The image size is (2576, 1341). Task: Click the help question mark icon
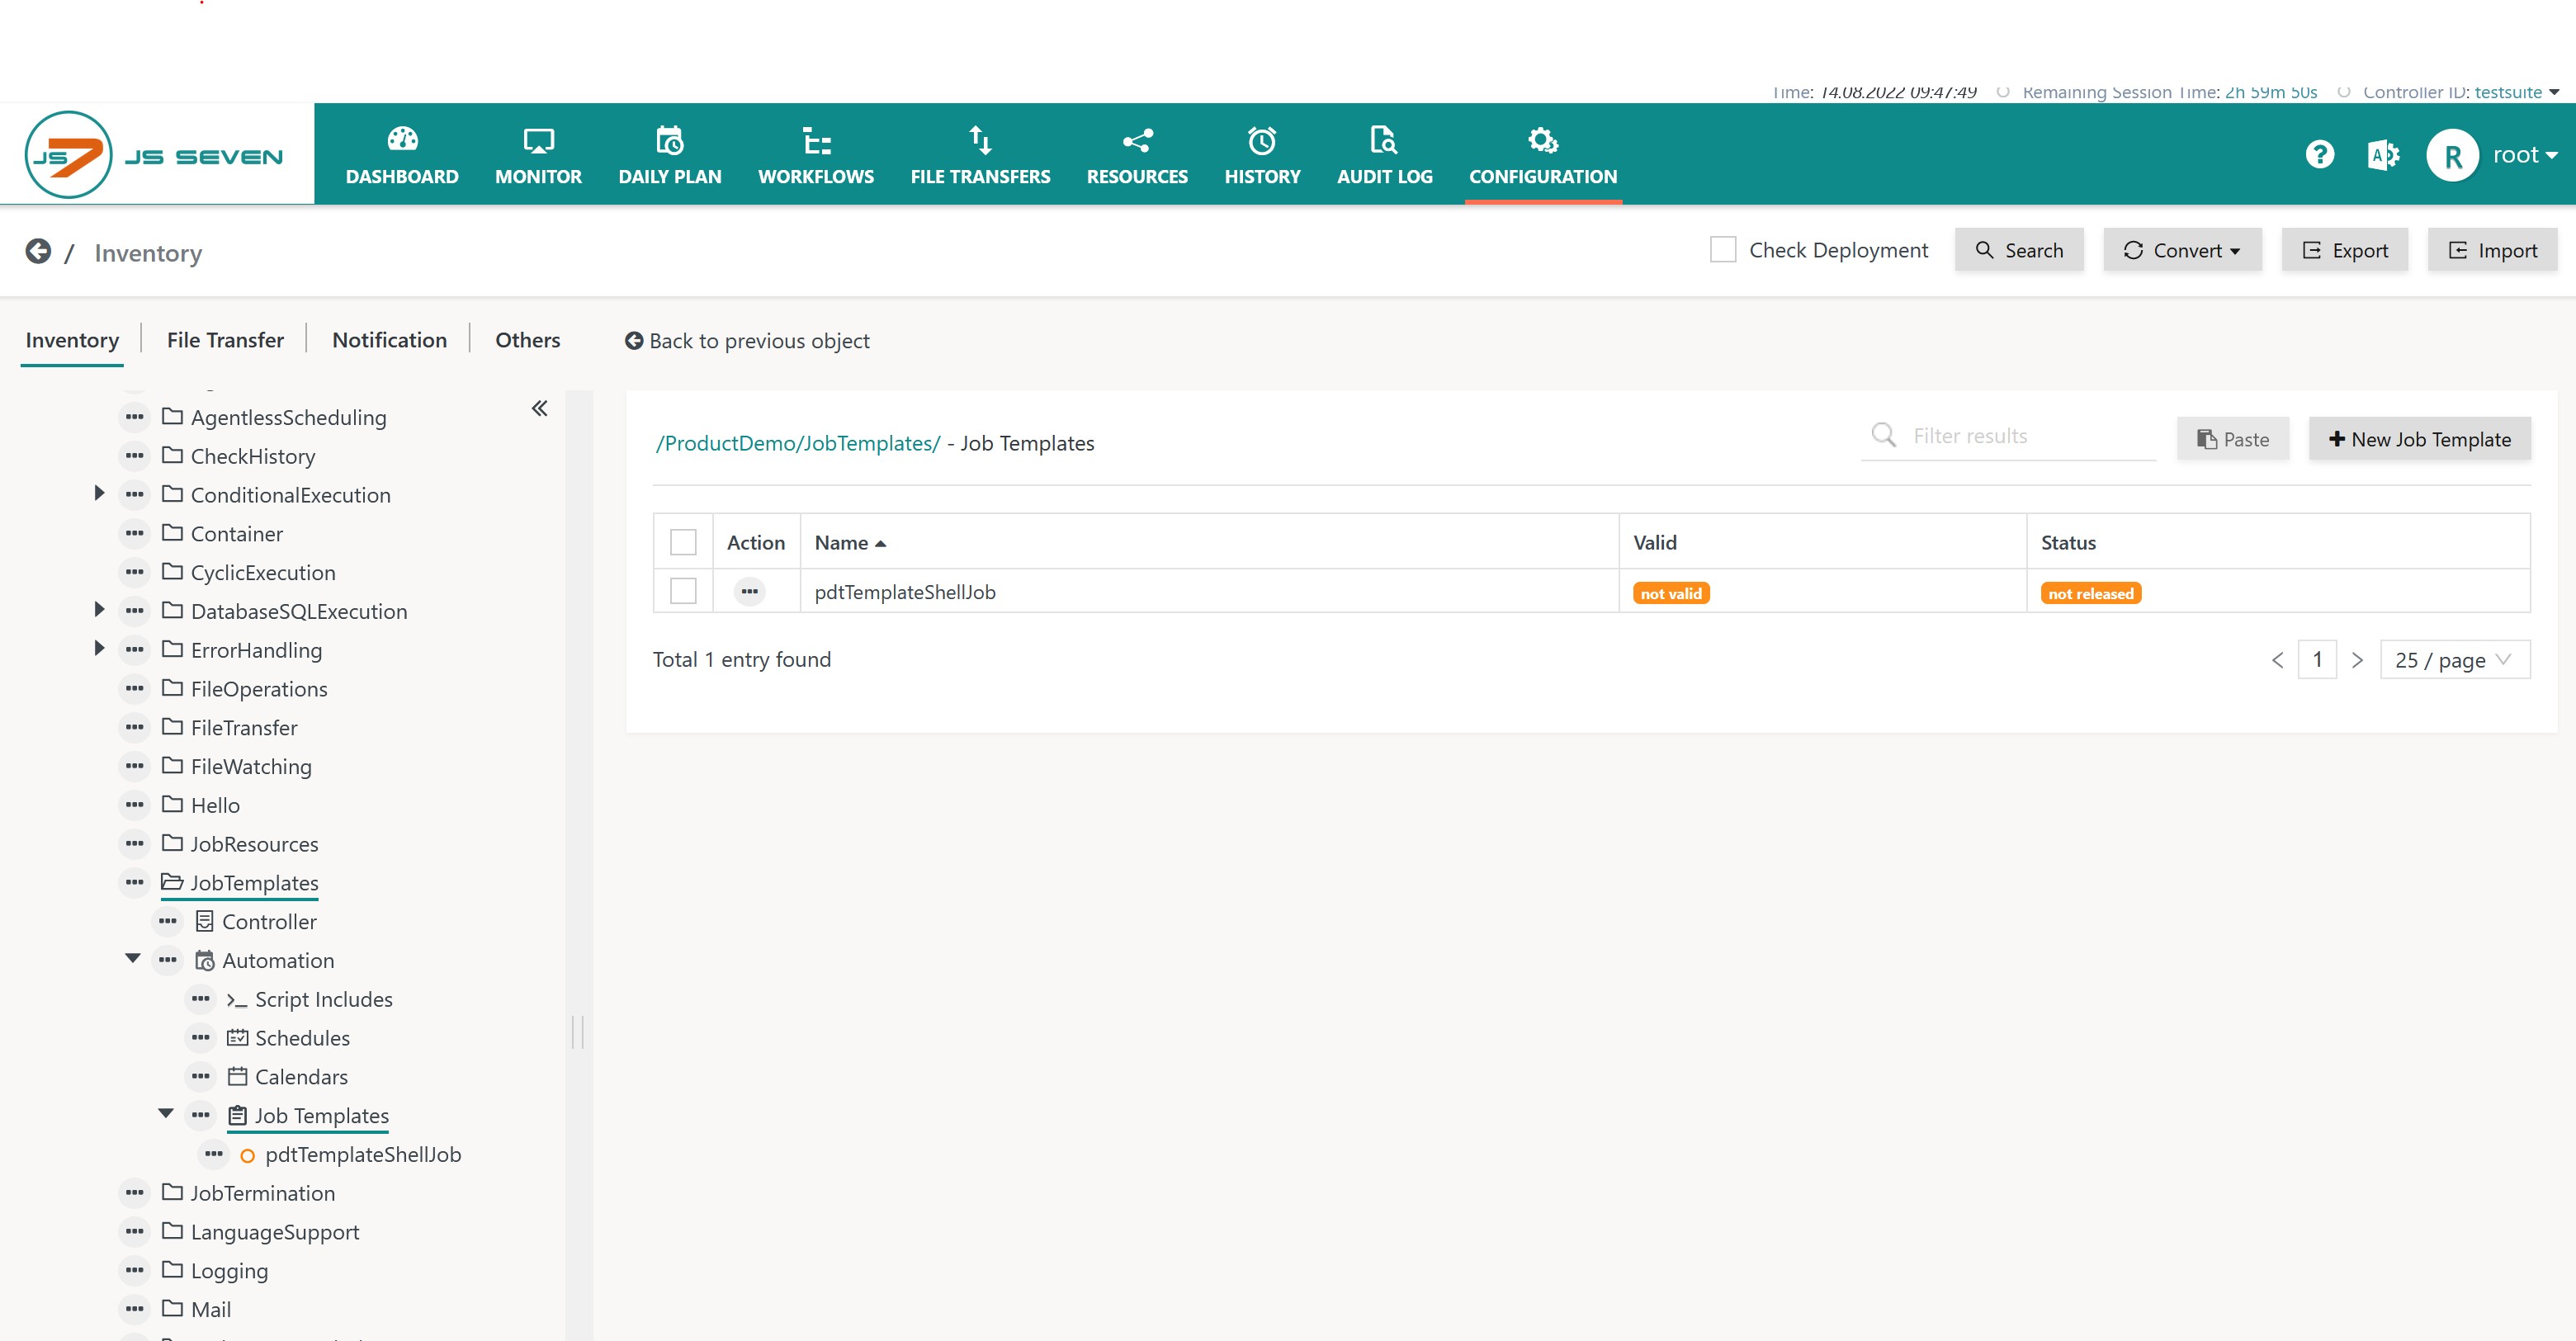click(2319, 154)
